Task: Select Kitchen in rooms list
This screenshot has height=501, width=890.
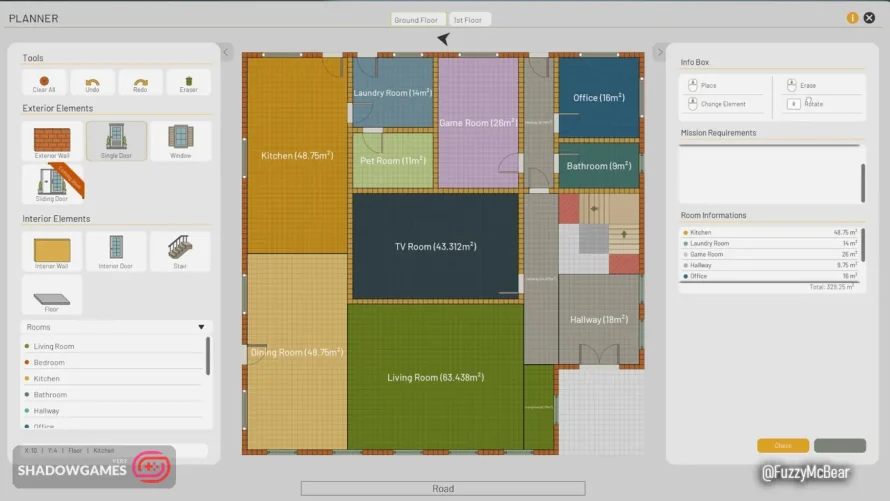Action: pyautogui.click(x=112, y=378)
